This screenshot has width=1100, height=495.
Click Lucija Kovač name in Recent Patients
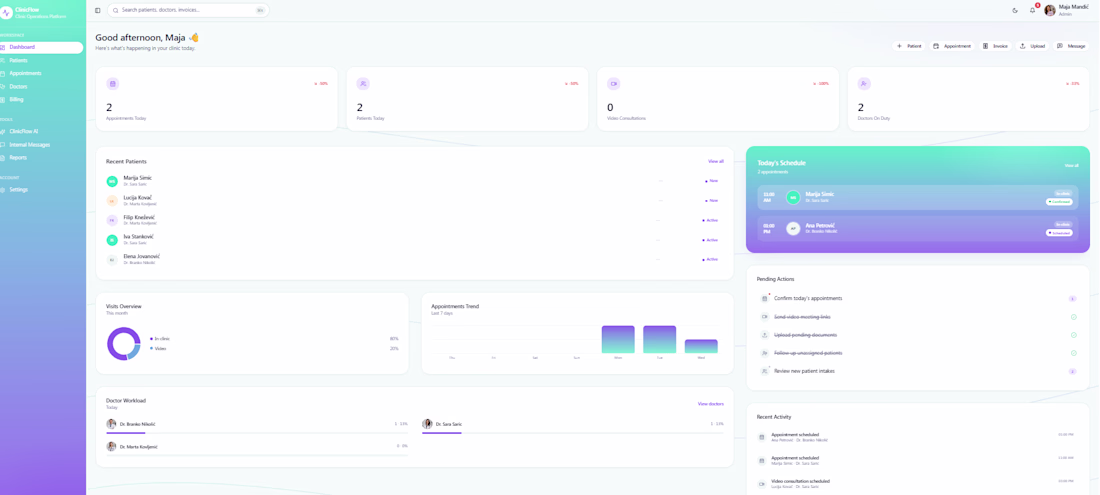[x=138, y=198]
